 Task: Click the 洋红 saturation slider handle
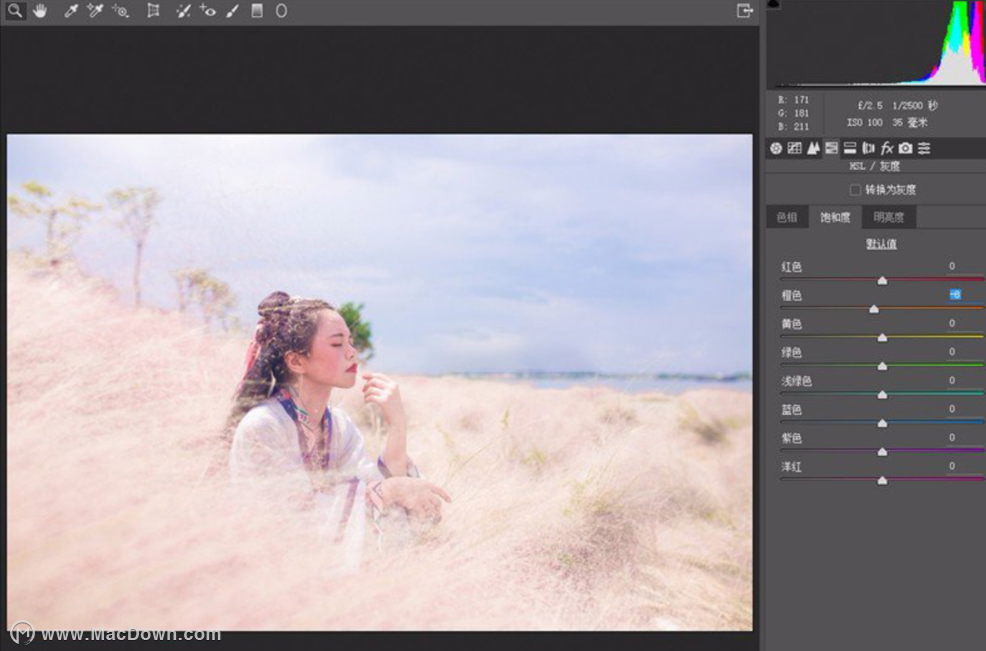[x=882, y=481]
